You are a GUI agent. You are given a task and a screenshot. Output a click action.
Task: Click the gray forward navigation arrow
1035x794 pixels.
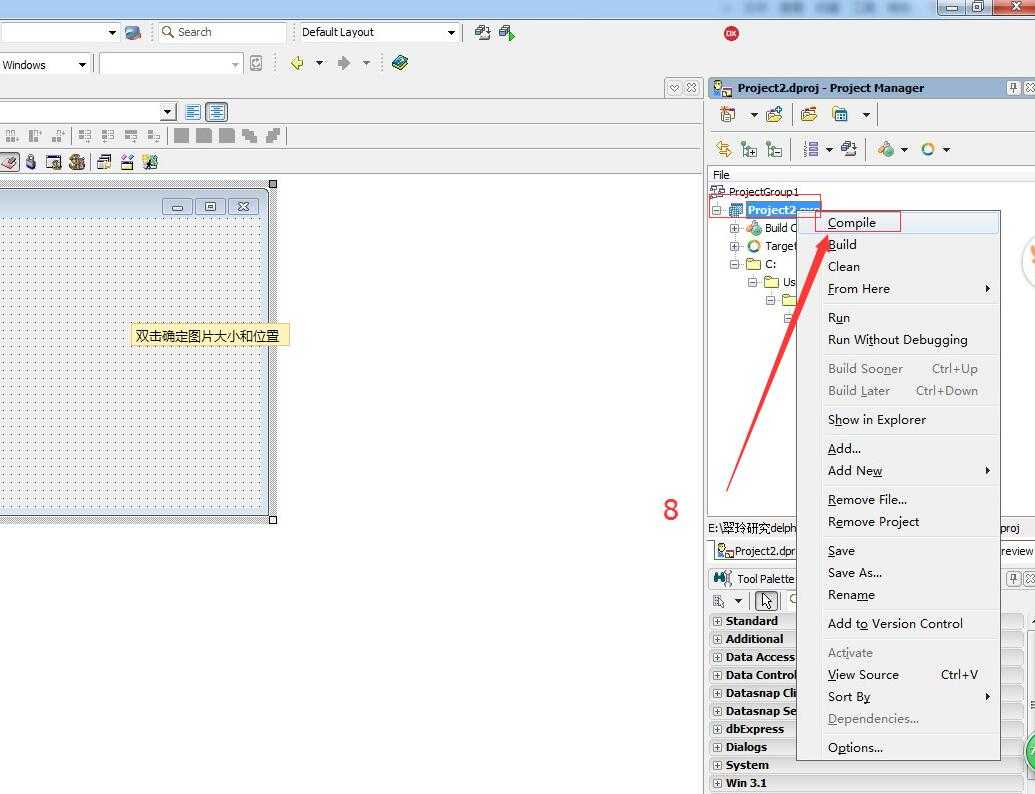(x=343, y=63)
